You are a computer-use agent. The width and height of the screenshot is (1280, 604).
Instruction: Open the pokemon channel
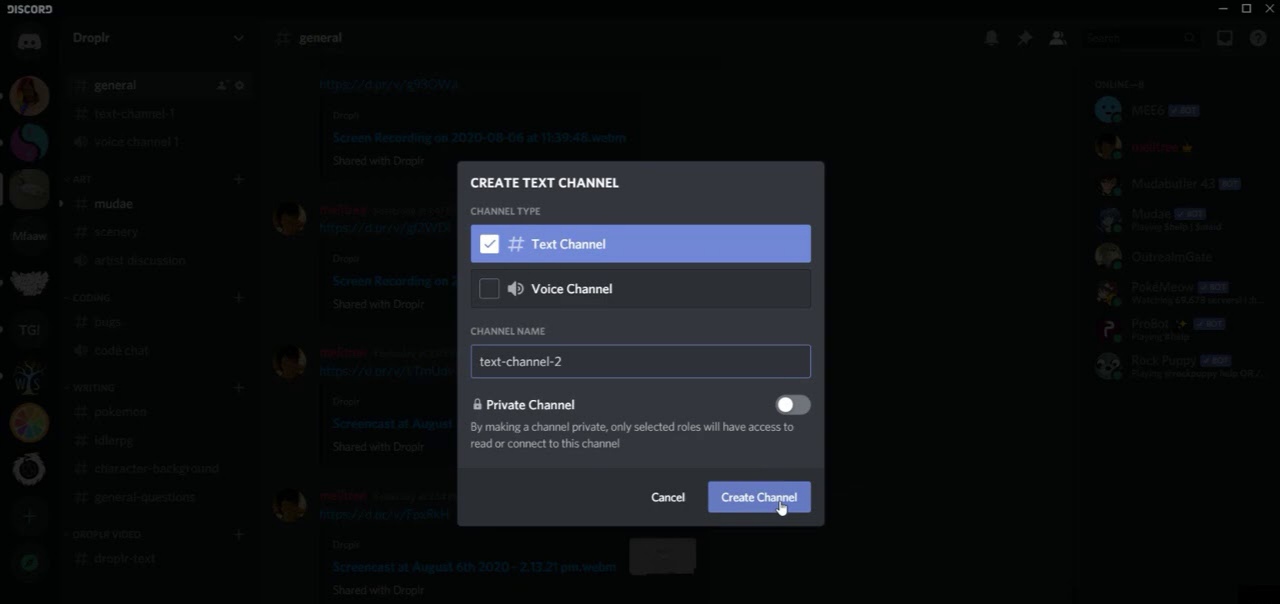pos(158,412)
